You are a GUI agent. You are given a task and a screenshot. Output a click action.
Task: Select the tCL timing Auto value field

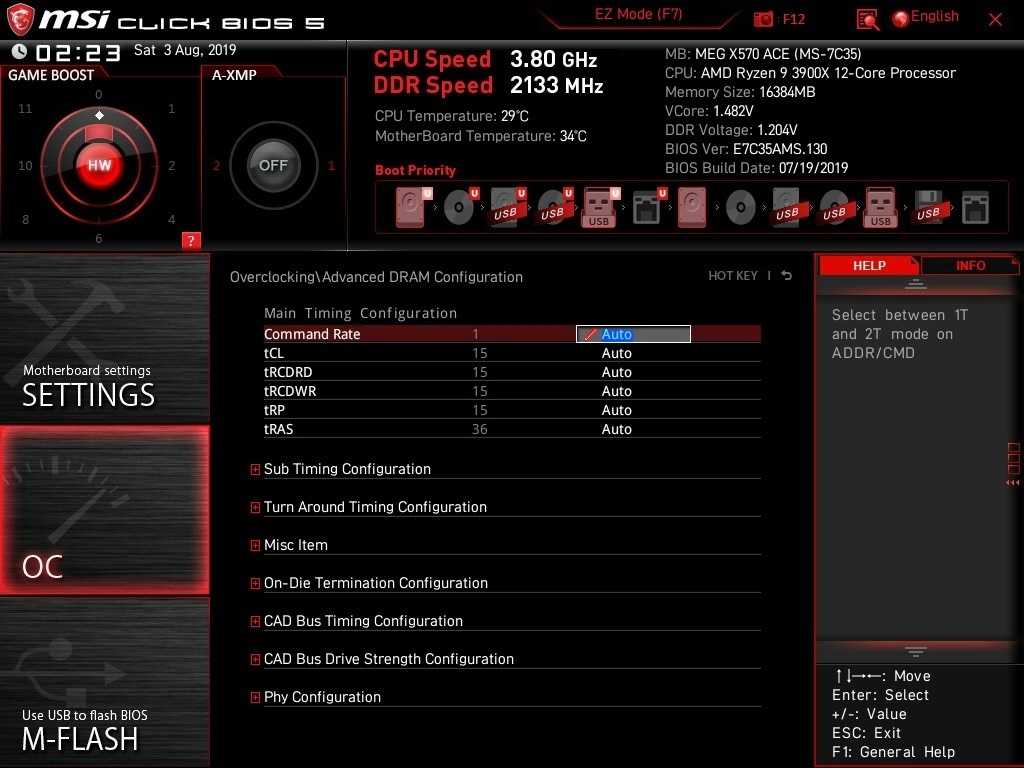click(616, 353)
